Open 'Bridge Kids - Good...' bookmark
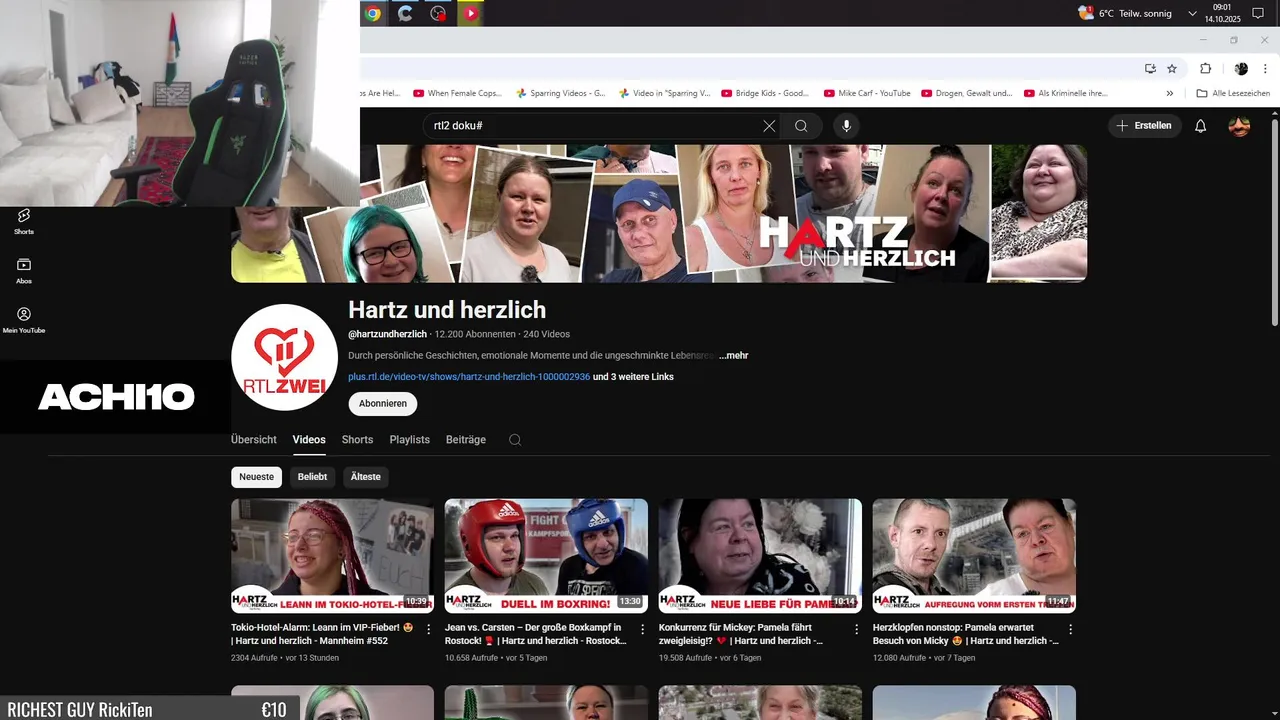This screenshot has height=720, width=1280. coord(765,93)
